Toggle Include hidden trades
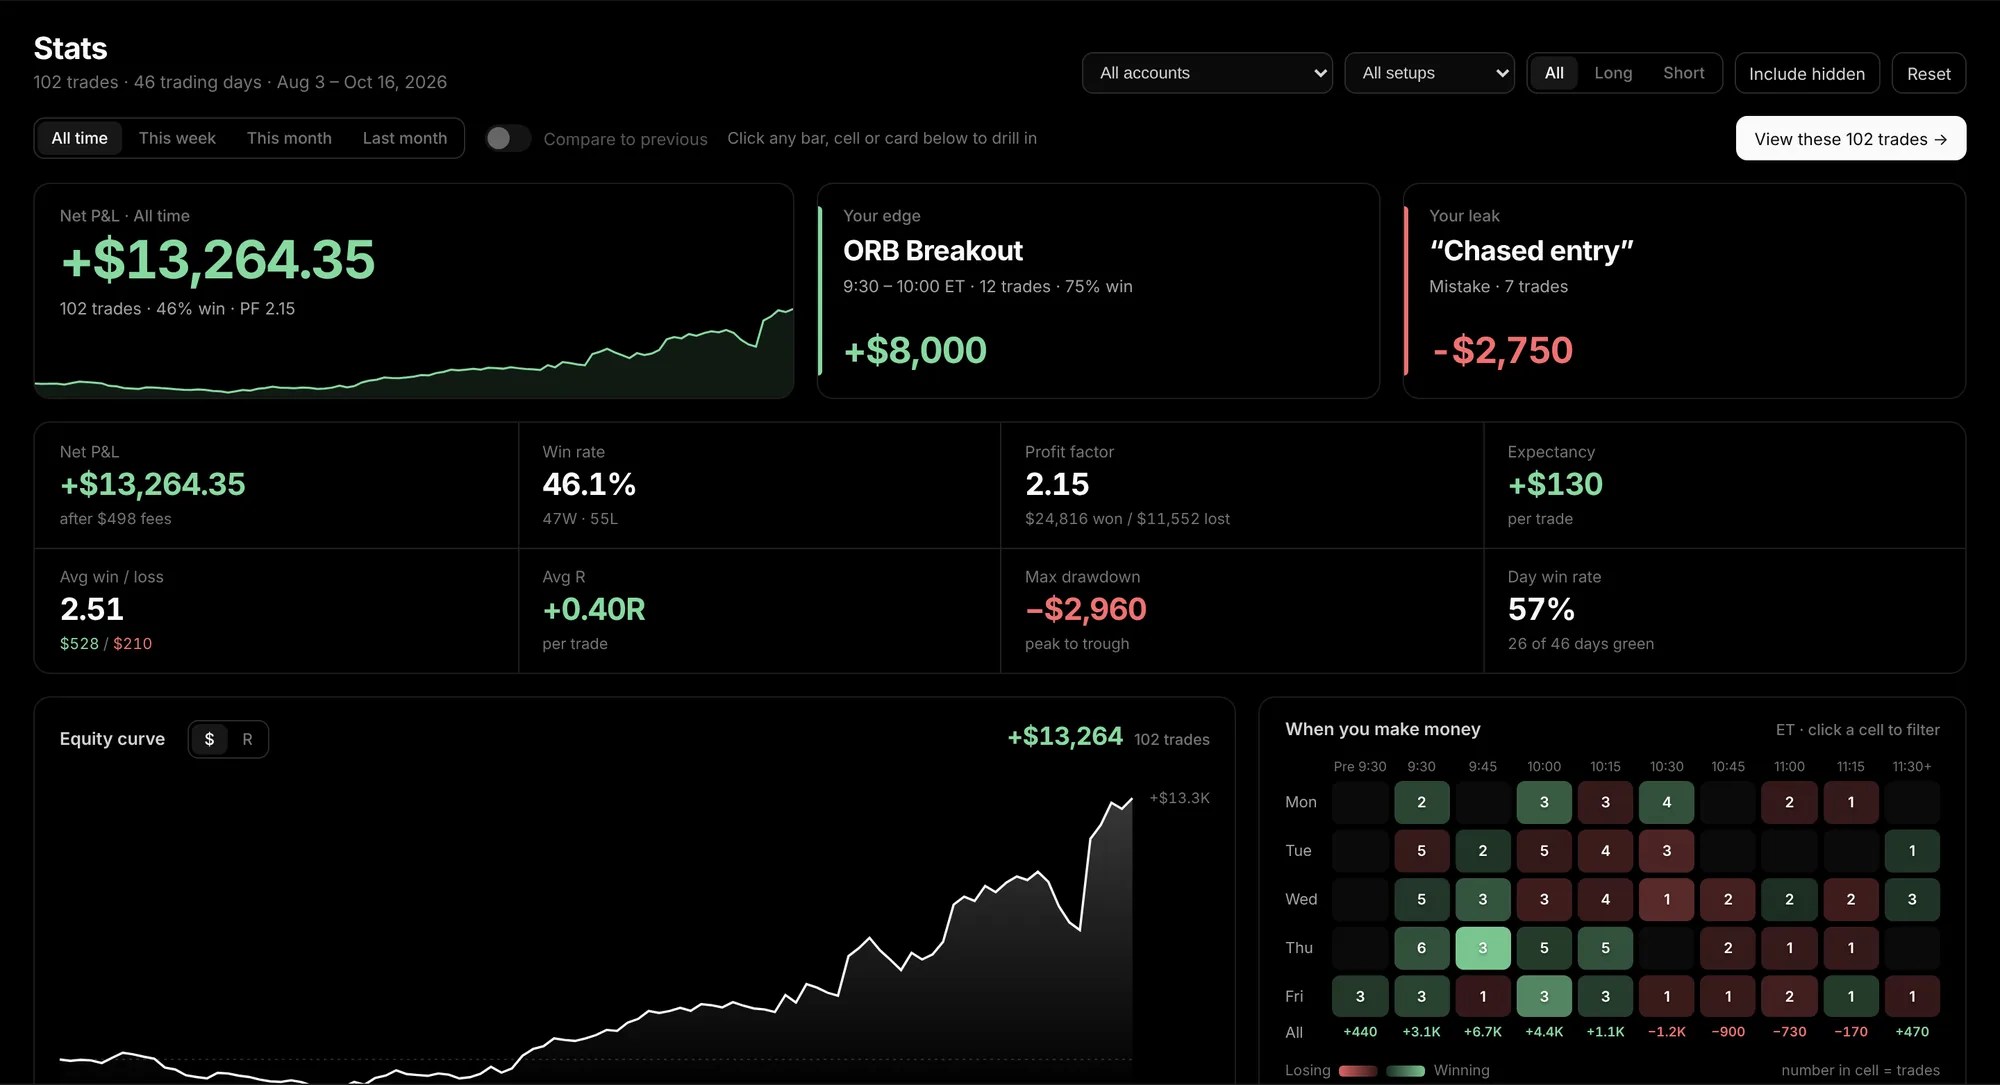2000x1085 pixels. 1807,73
